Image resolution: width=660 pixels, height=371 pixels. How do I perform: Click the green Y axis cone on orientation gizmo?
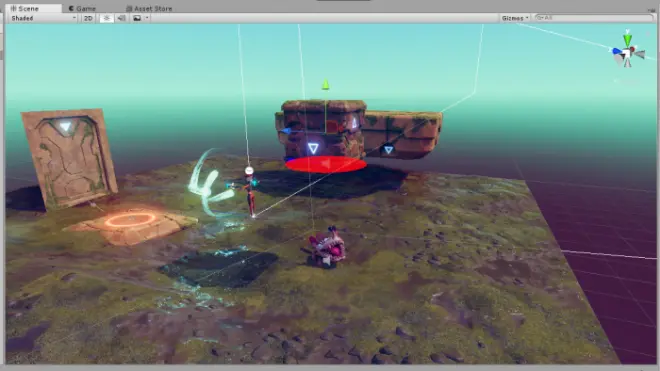tap(627, 39)
